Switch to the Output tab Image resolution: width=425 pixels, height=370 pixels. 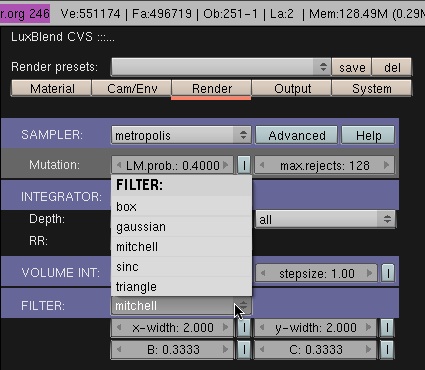[x=292, y=89]
